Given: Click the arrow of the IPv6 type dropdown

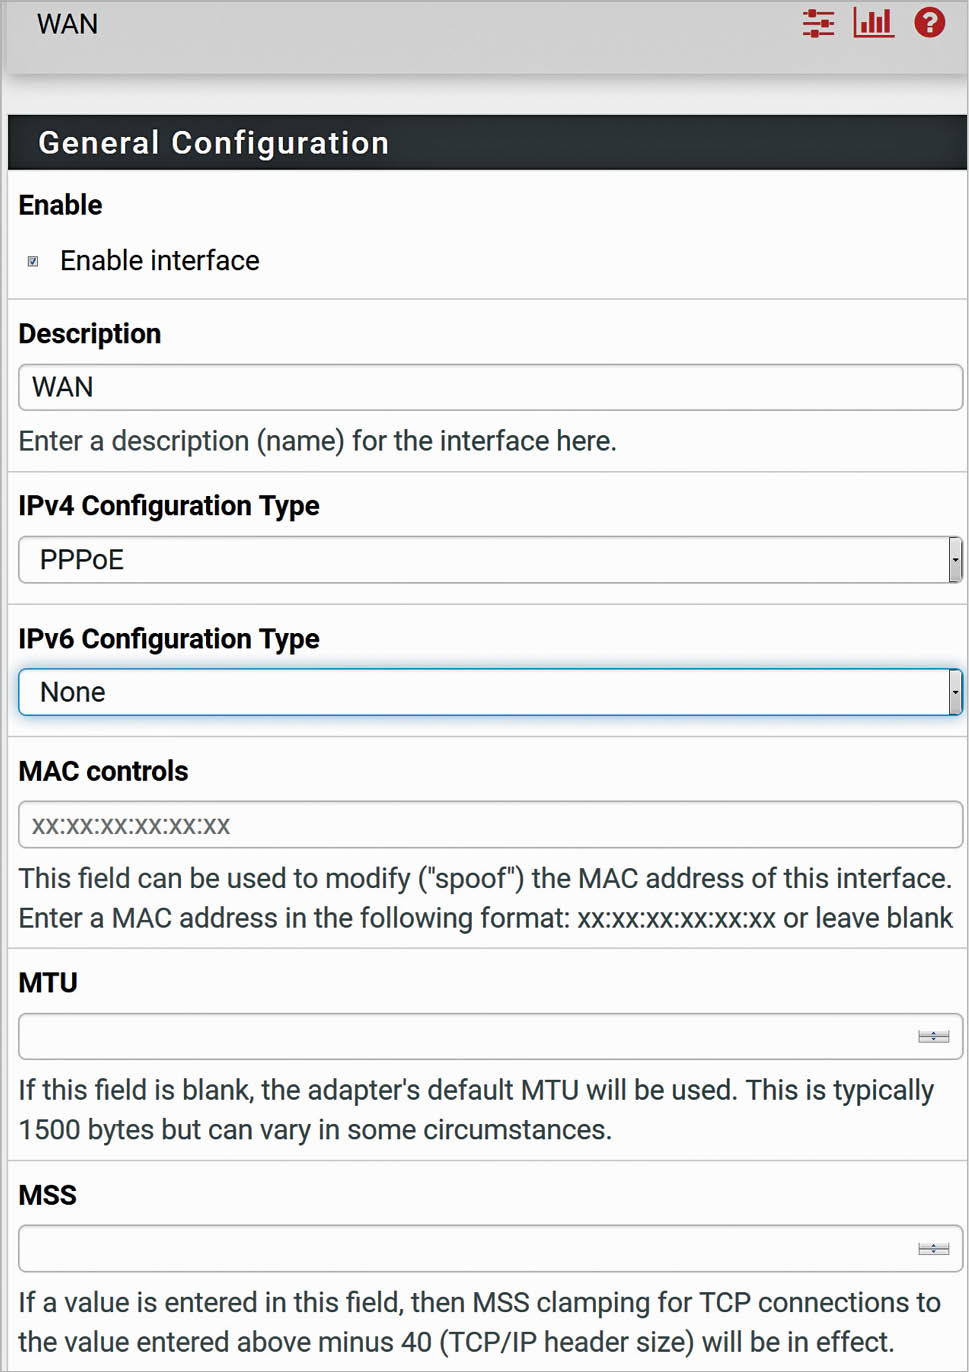Looking at the screenshot, I should [x=955, y=692].
